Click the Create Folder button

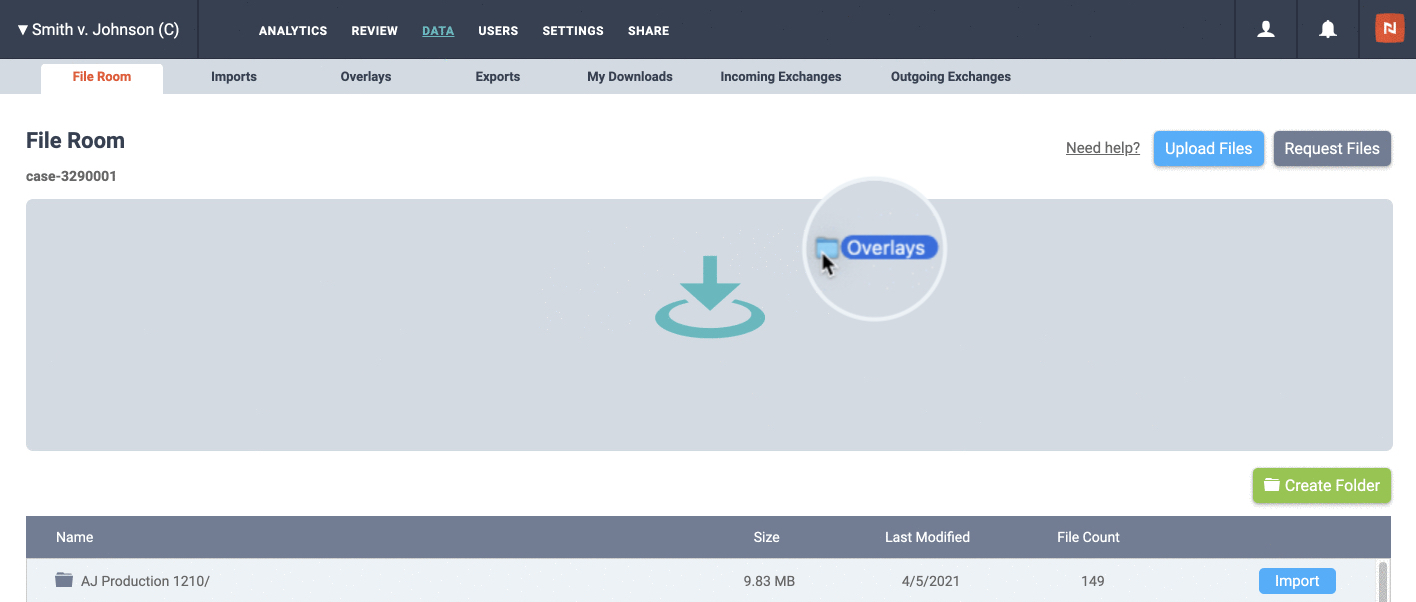pyautogui.click(x=1322, y=485)
